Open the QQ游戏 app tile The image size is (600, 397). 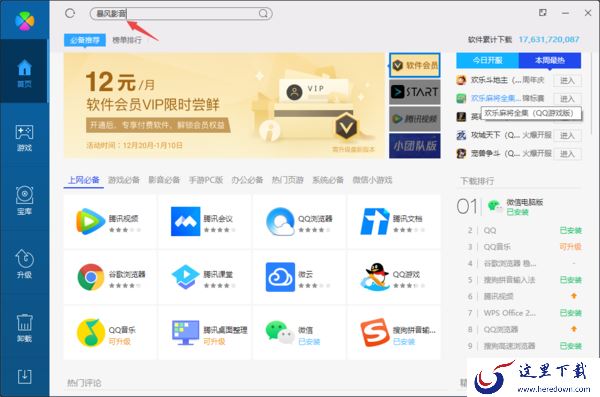click(x=394, y=277)
